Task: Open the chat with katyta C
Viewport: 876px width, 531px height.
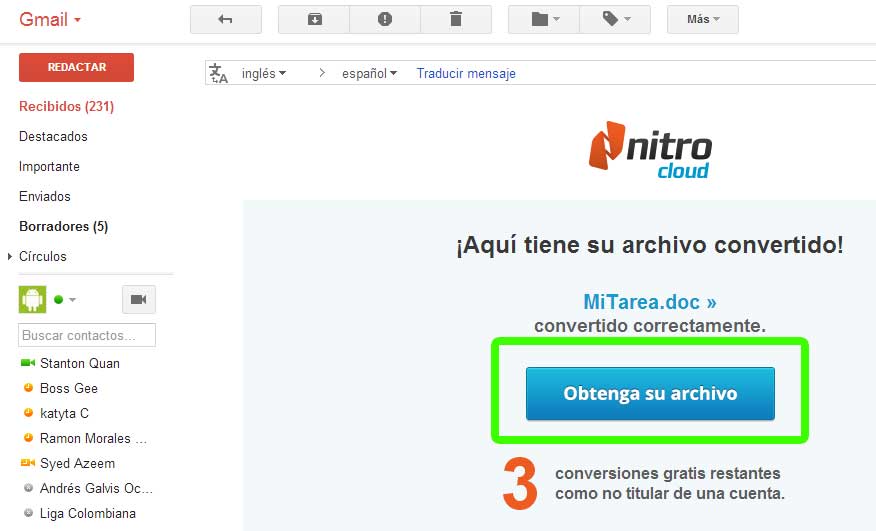Action: 64,414
